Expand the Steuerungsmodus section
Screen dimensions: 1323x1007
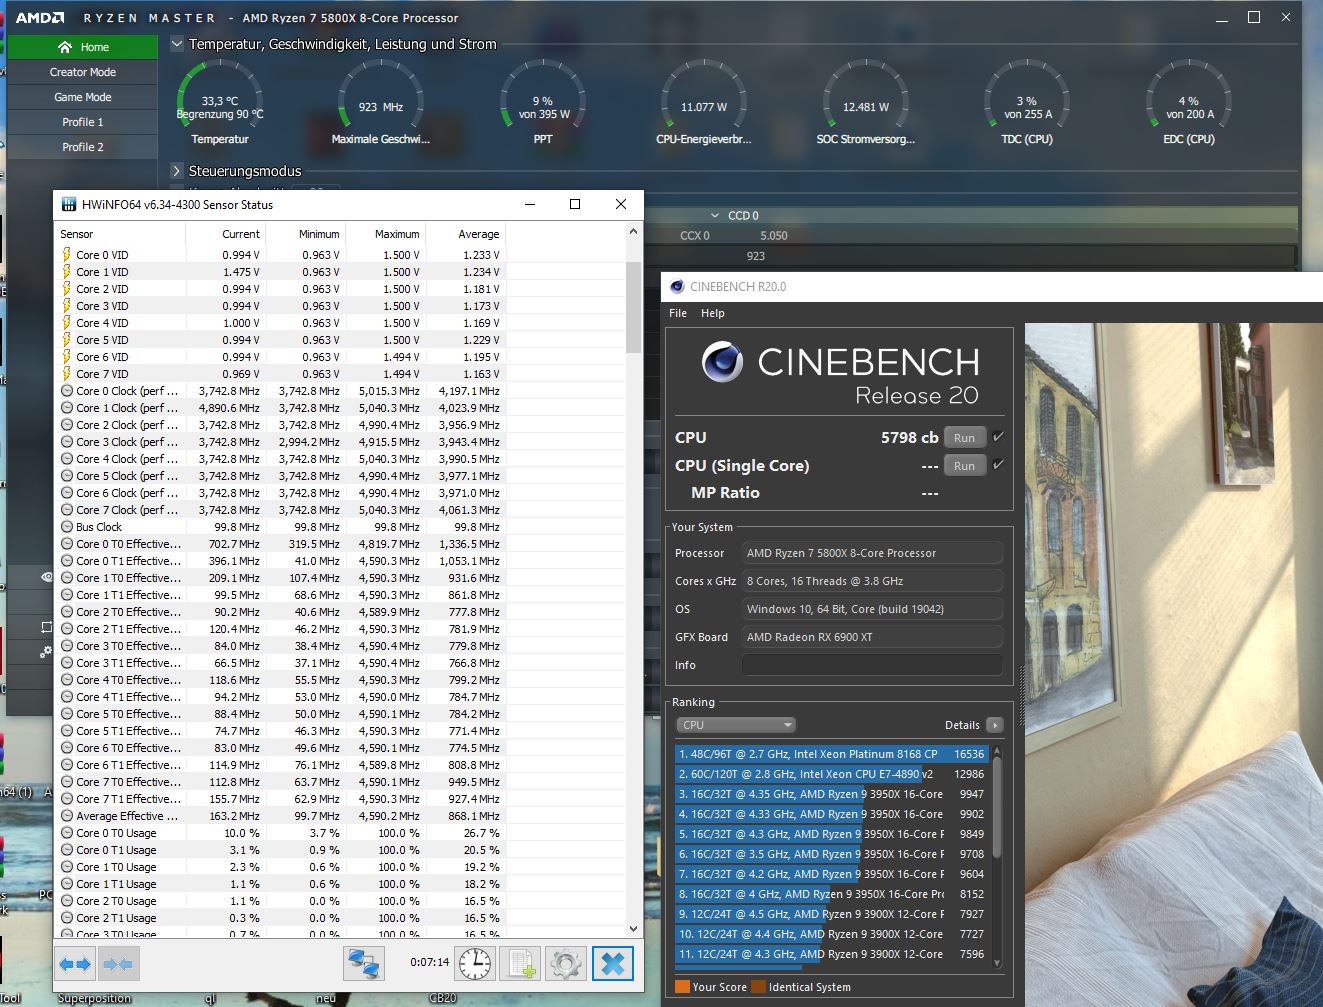[x=177, y=171]
